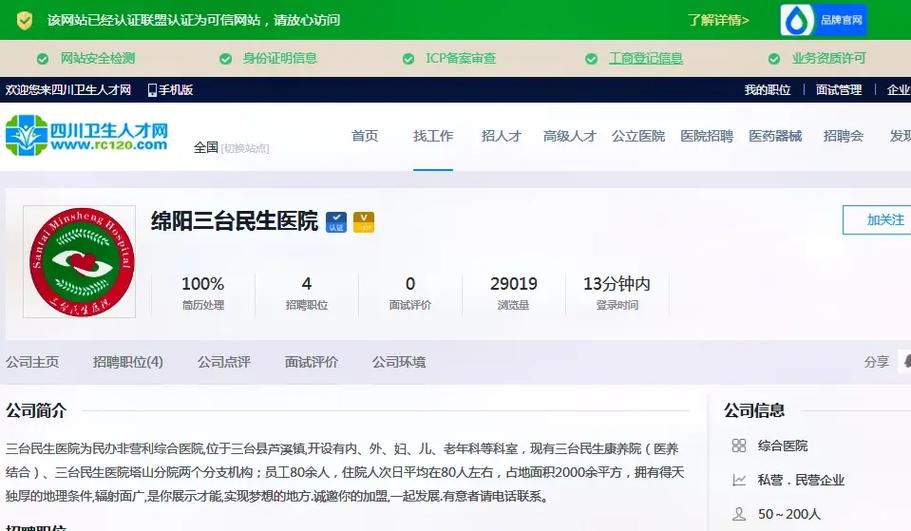
Task: Open 了解详情 link in green banner
Action: click(x=719, y=20)
